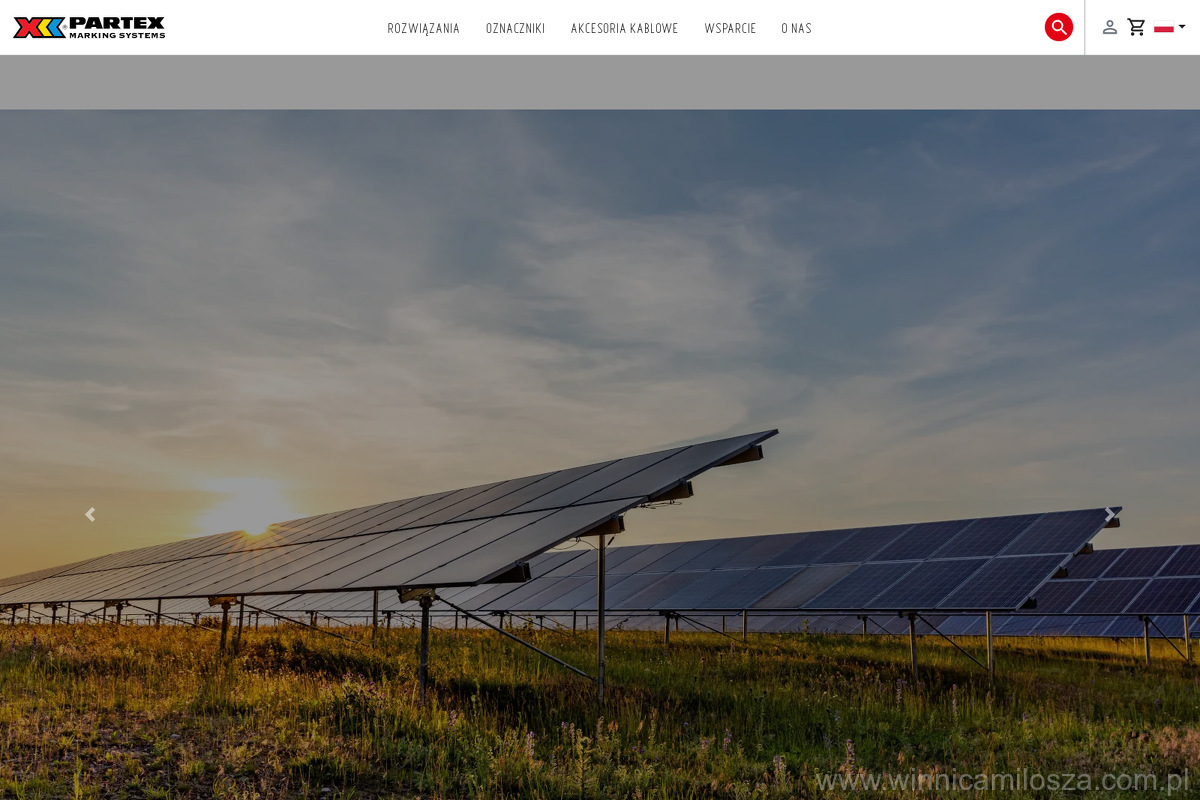Click the cloudy sky area of the slide
The height and width of the screenshot is (800, 1200).
600,270
